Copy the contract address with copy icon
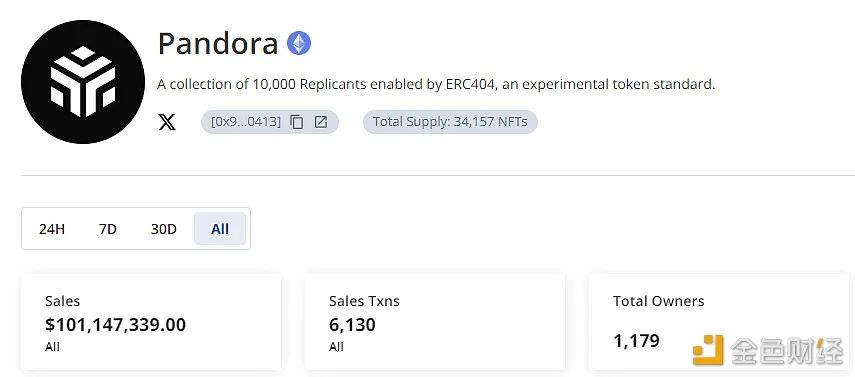The image size is (855, 377). pyautogui.click(x=297, y=122)
